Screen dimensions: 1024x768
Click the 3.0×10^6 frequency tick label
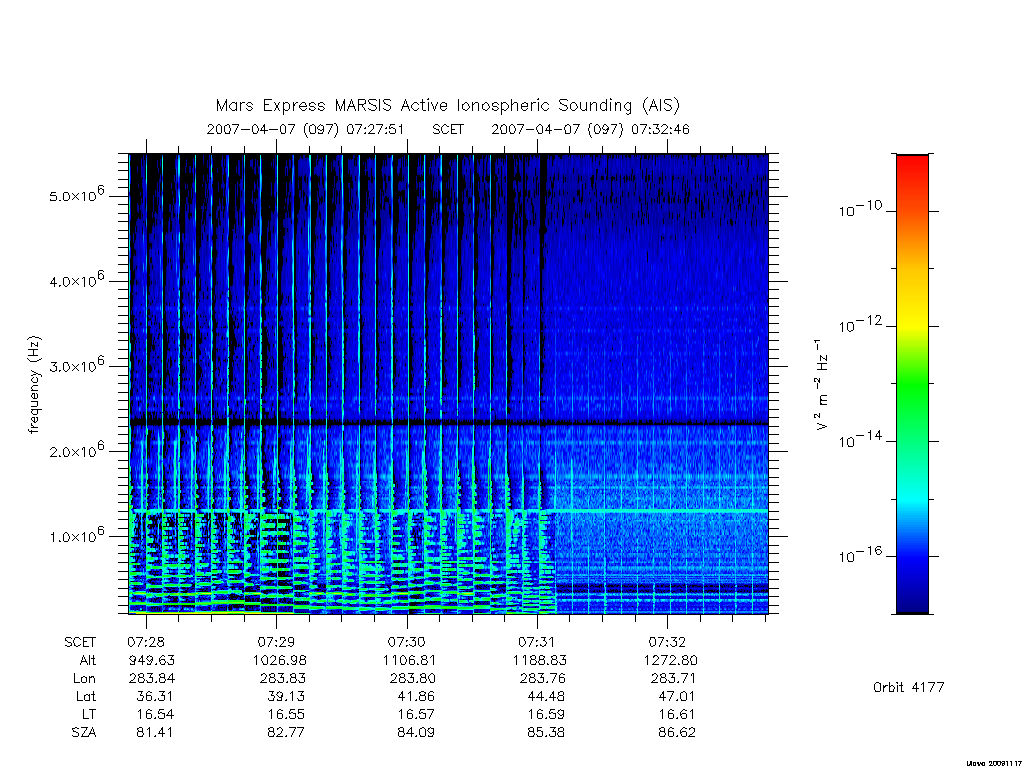click(76, 364)
